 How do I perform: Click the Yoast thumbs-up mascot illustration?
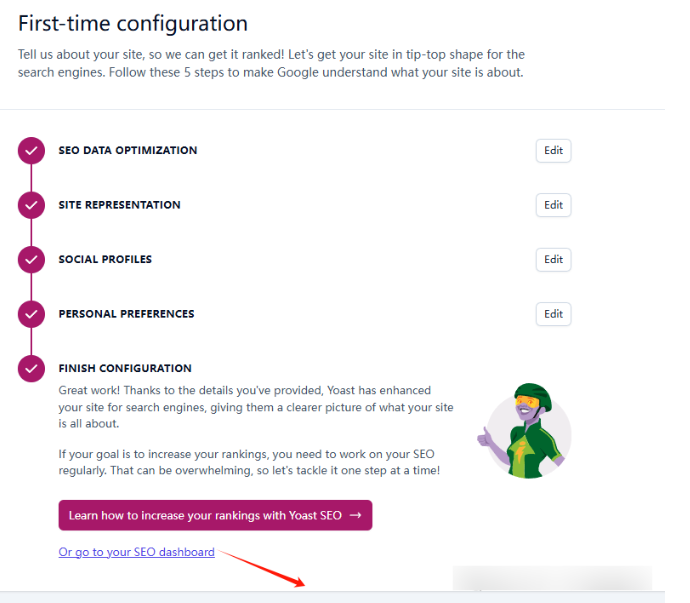[524, 431]
